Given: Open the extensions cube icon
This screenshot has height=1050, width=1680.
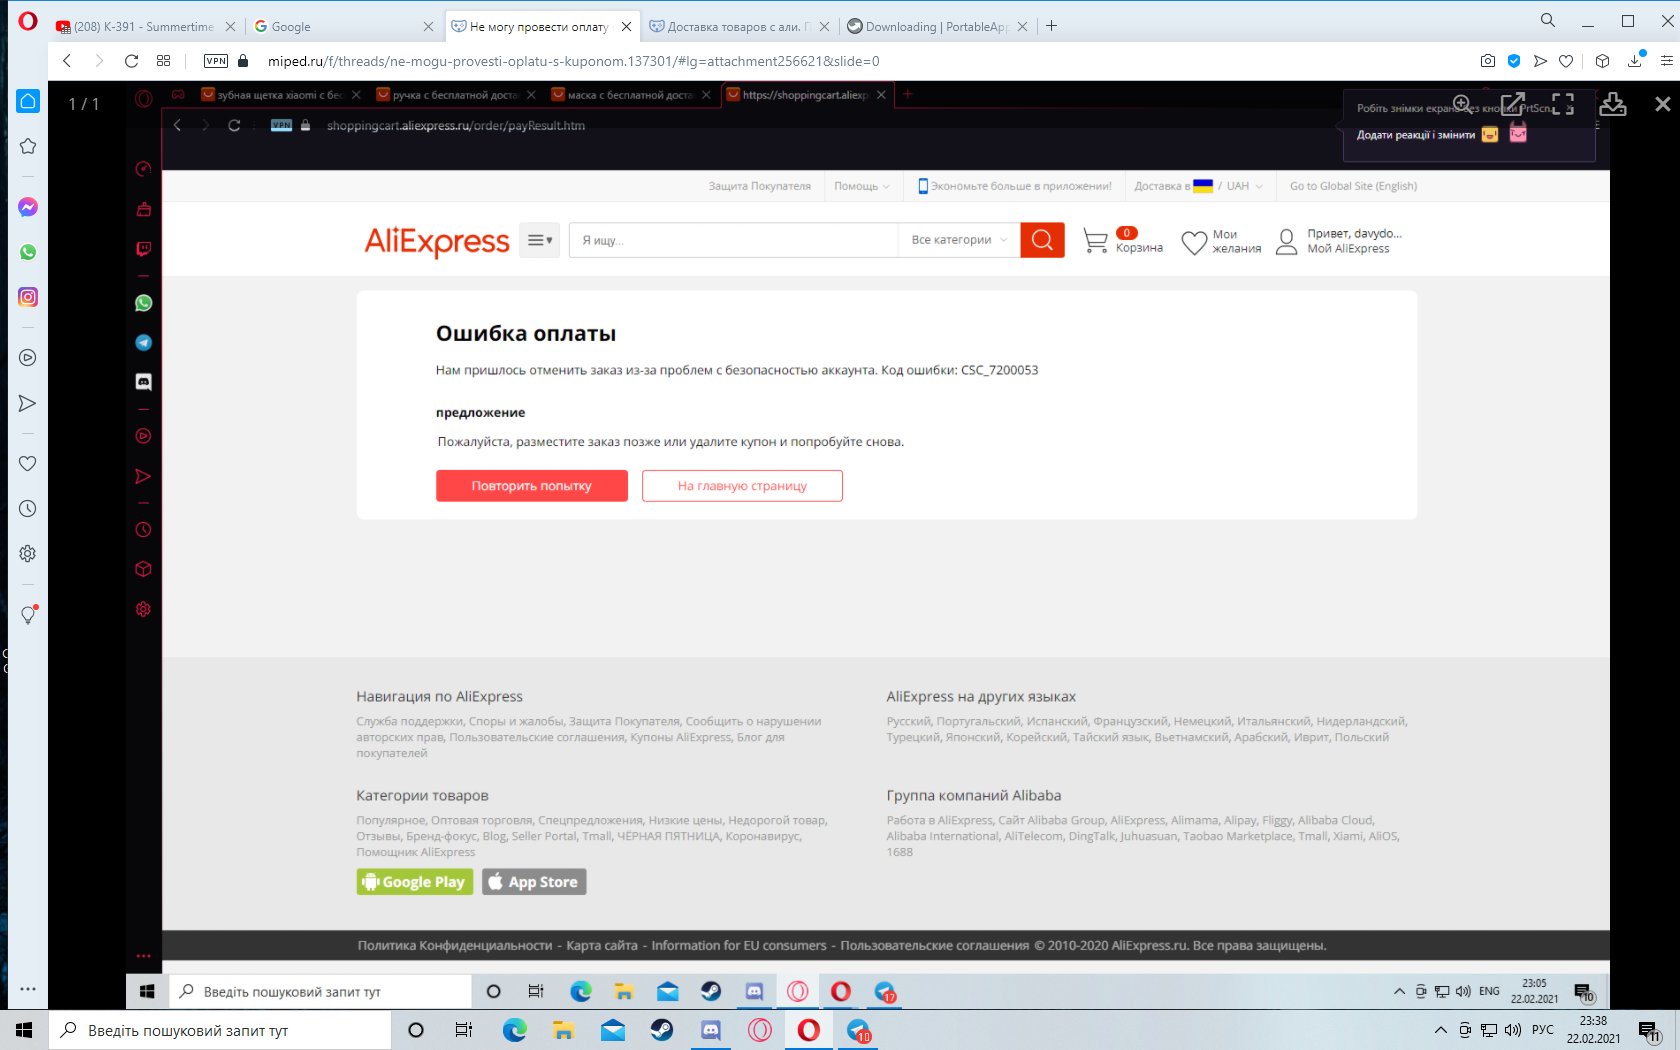Looking at the screenshot, I should tap(1602, 61).
